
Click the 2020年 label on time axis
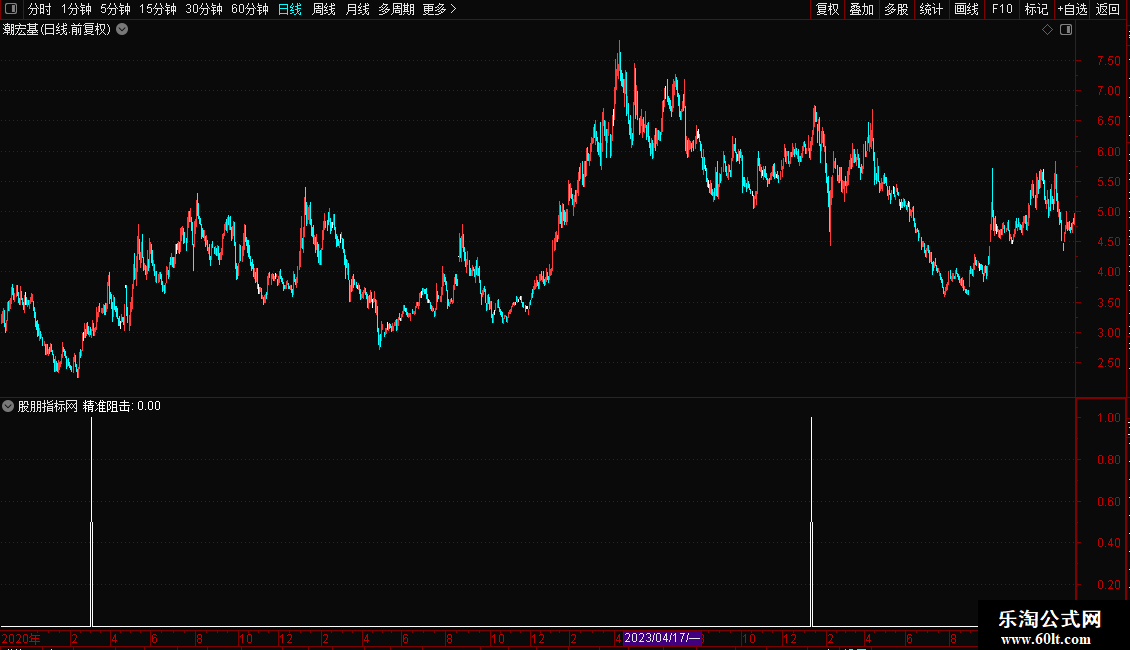point(21,638)
